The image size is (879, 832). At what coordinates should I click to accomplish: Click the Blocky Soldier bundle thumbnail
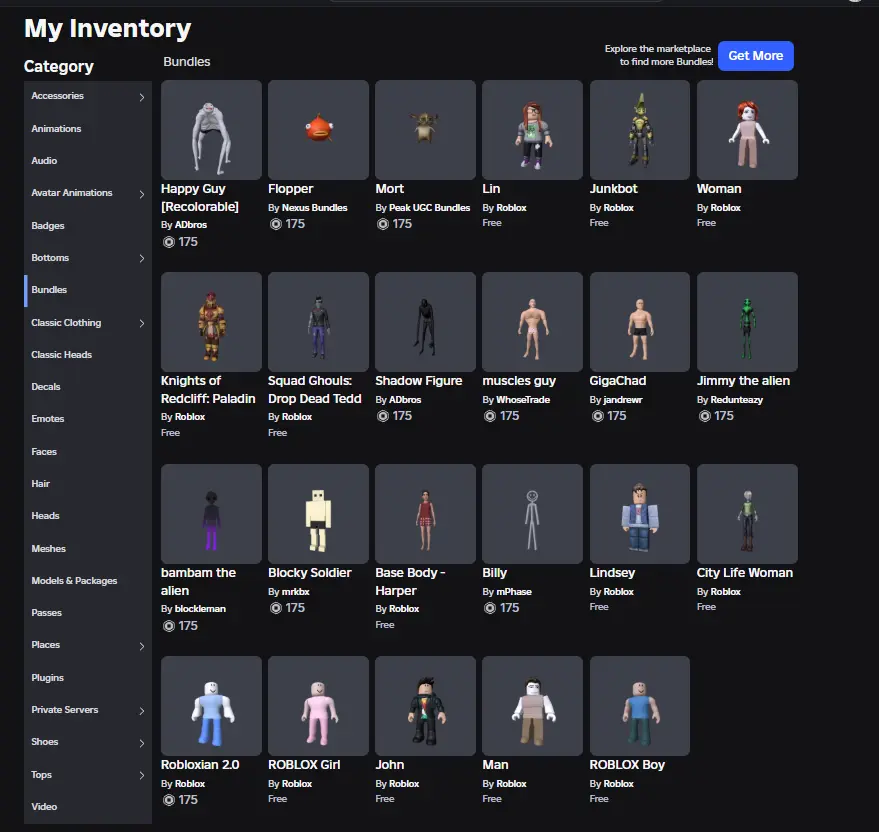click(x=318, y=514)
